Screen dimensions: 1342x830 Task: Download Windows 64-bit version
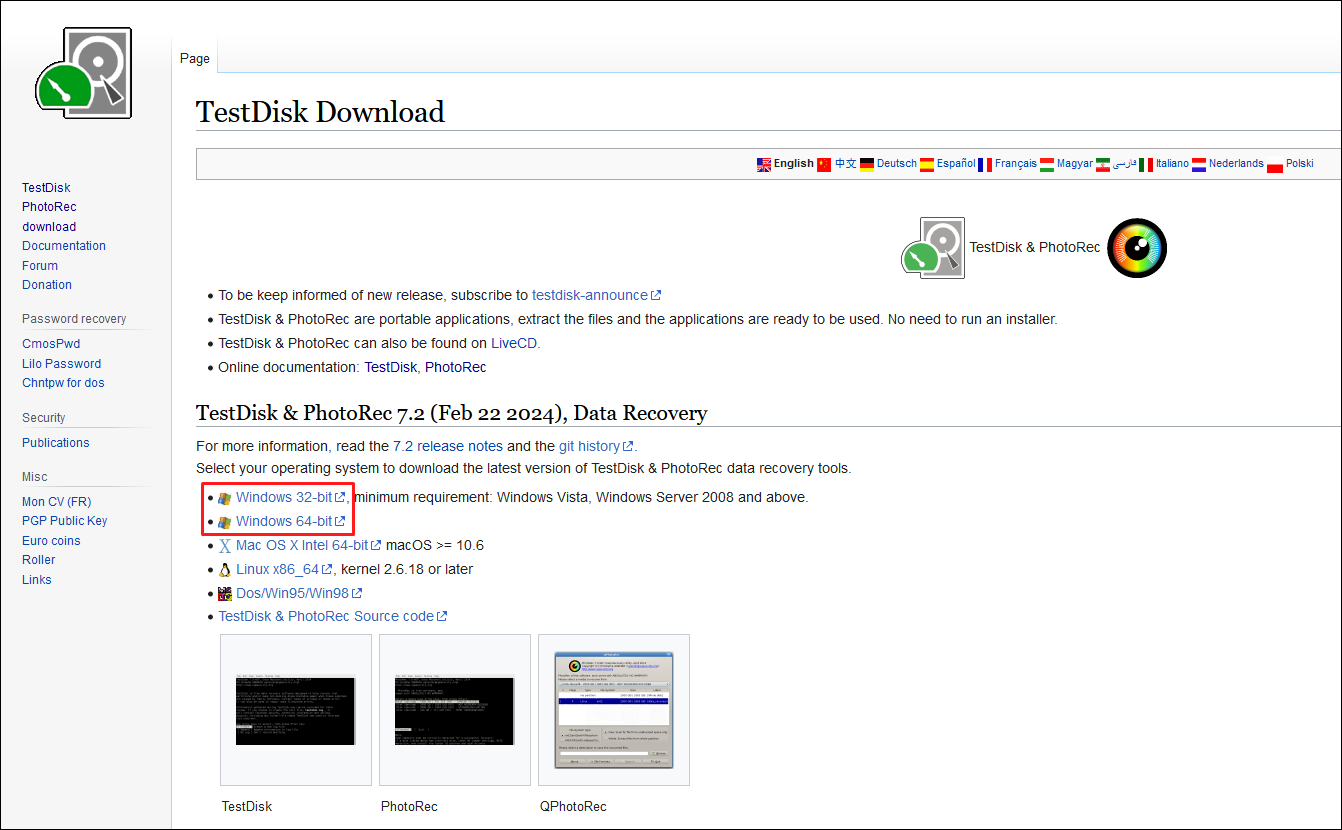(x=291, y=522)
